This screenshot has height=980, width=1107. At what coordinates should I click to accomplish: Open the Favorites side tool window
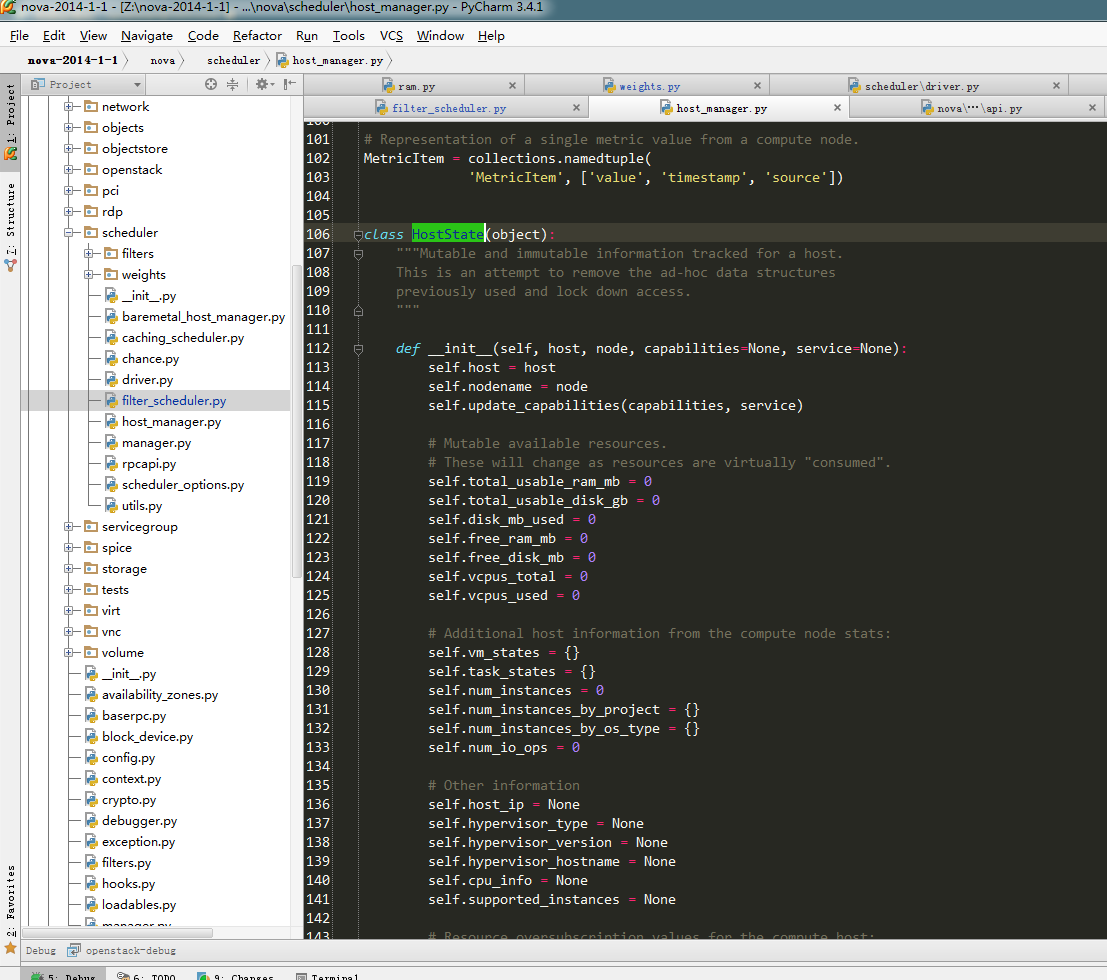(x=10, y=907)
